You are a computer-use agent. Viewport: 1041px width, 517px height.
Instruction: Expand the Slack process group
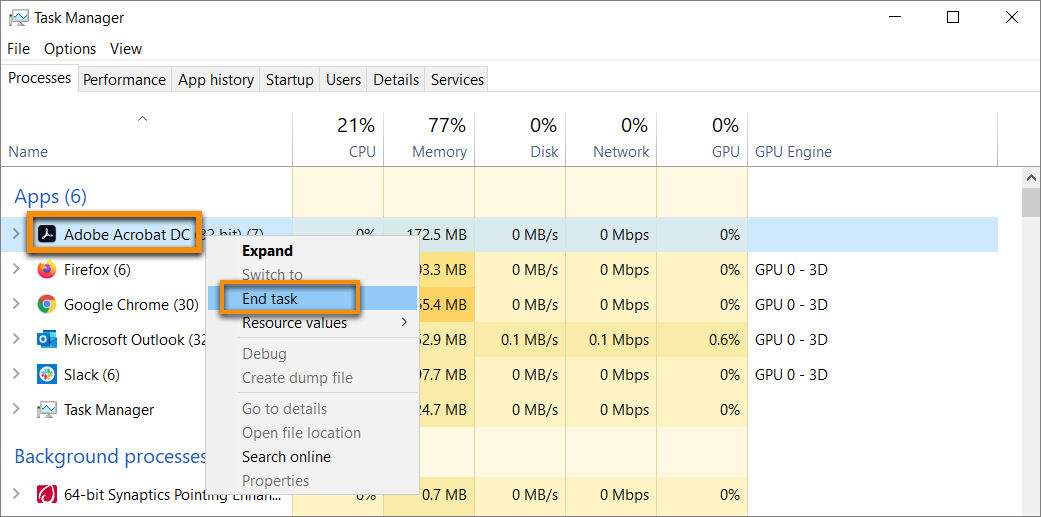[16, 375]
